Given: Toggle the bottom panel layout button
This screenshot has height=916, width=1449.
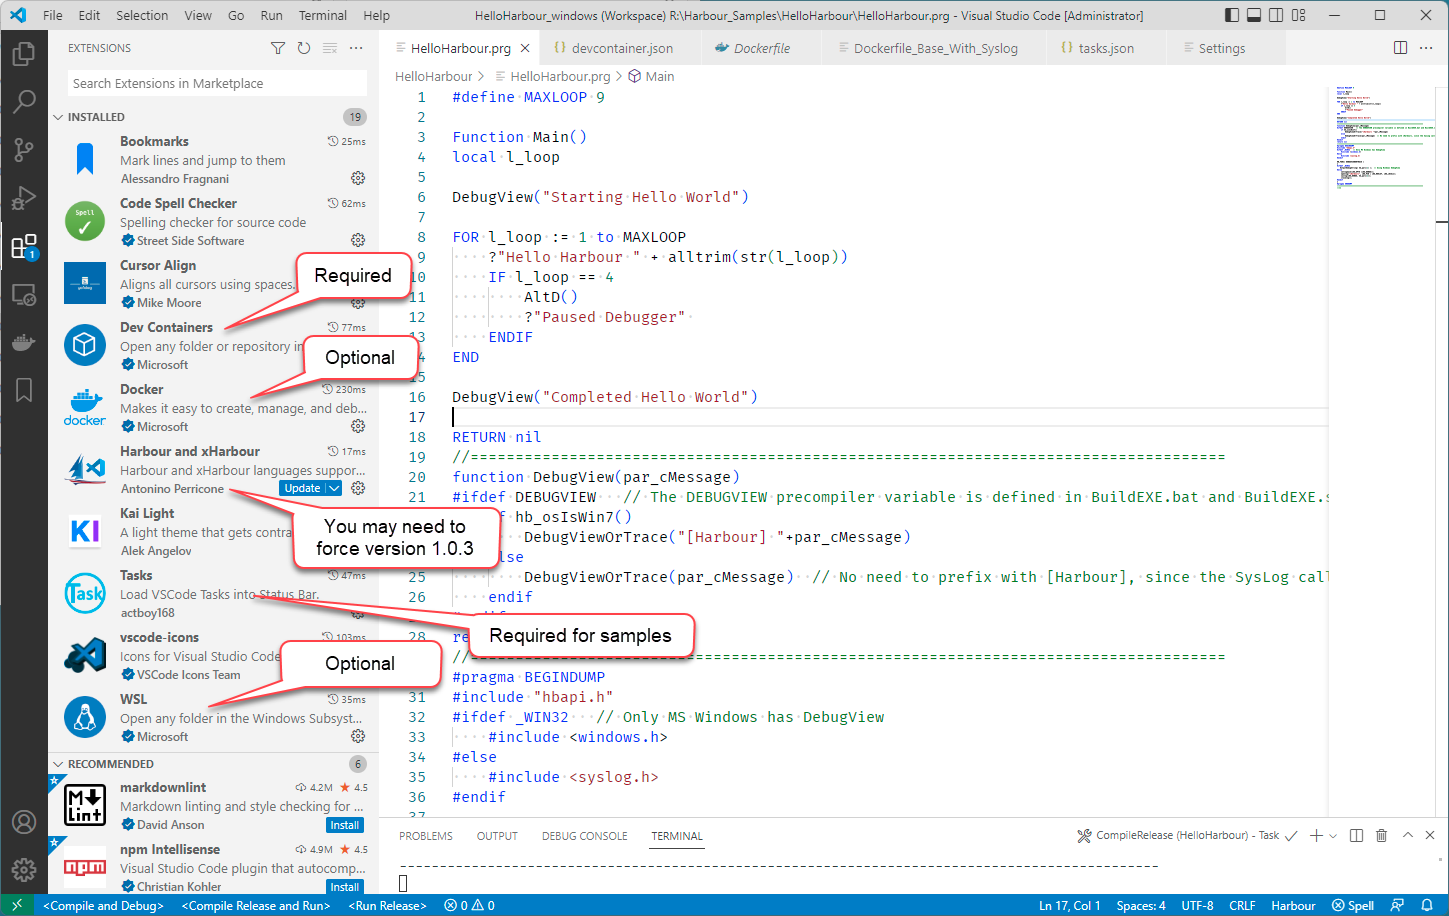Looking at the screenshot, I should click(x=1254, y=15).
